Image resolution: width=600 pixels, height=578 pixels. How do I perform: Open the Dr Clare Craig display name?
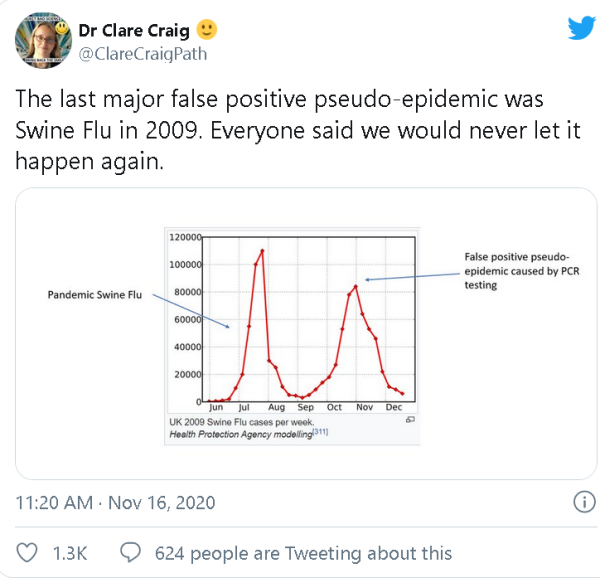coord(134,30)
